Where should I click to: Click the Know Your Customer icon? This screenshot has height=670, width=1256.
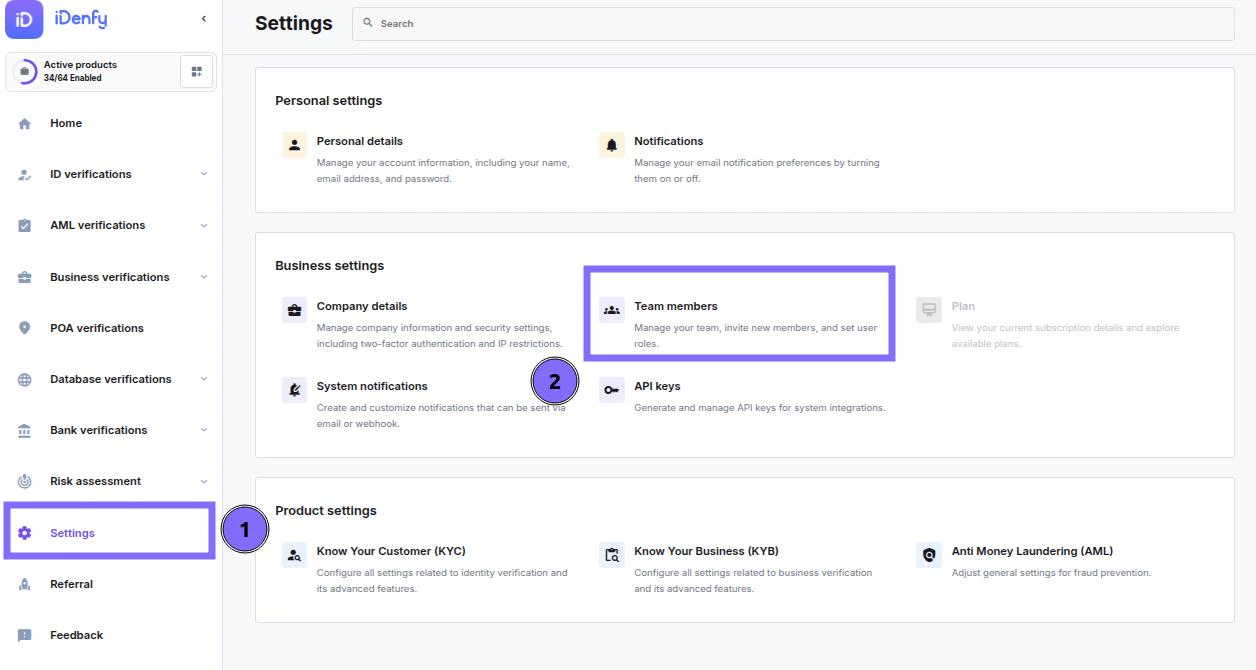point(294,555)
